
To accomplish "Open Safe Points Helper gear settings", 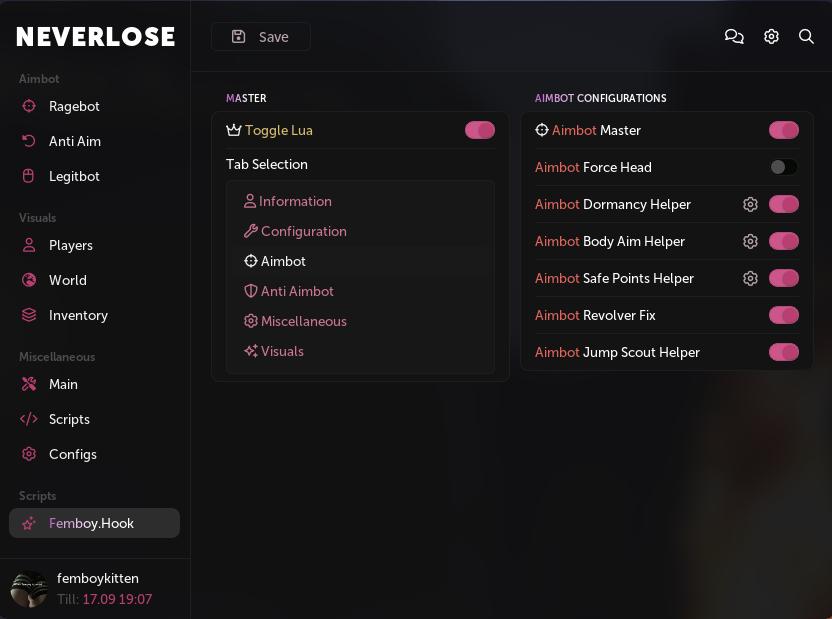I will (x=750, y=278).
